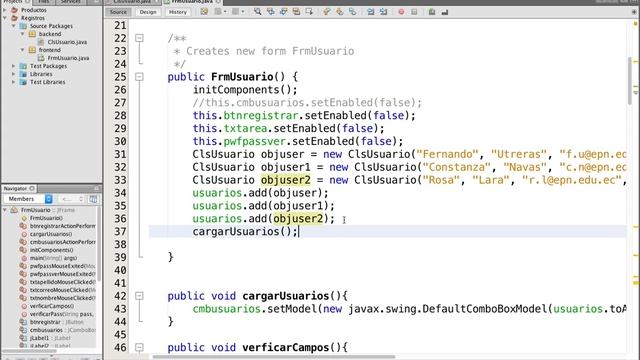The width and height of the screenshot is (640, 360).
Task: Collapse the javadoc comment fold at line 22
Action: pyautogui.click(x=139, y=38)
